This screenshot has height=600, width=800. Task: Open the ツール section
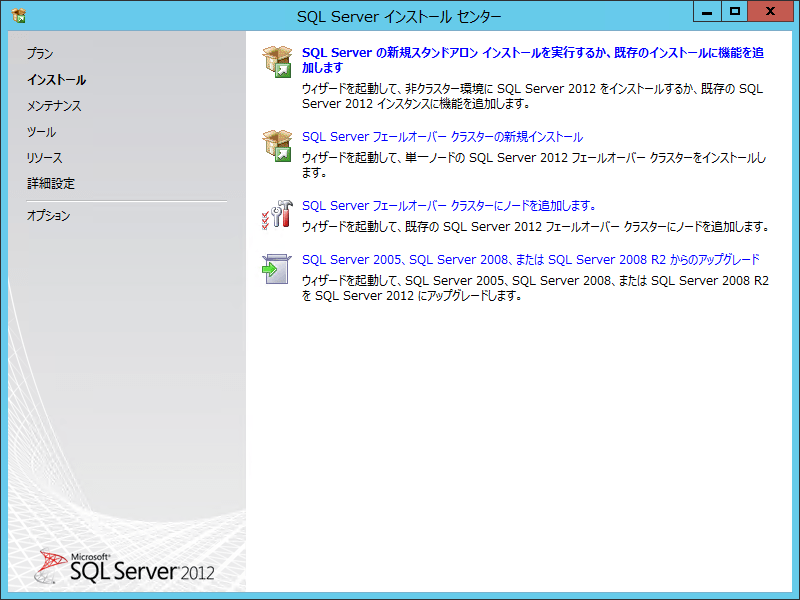41,132
